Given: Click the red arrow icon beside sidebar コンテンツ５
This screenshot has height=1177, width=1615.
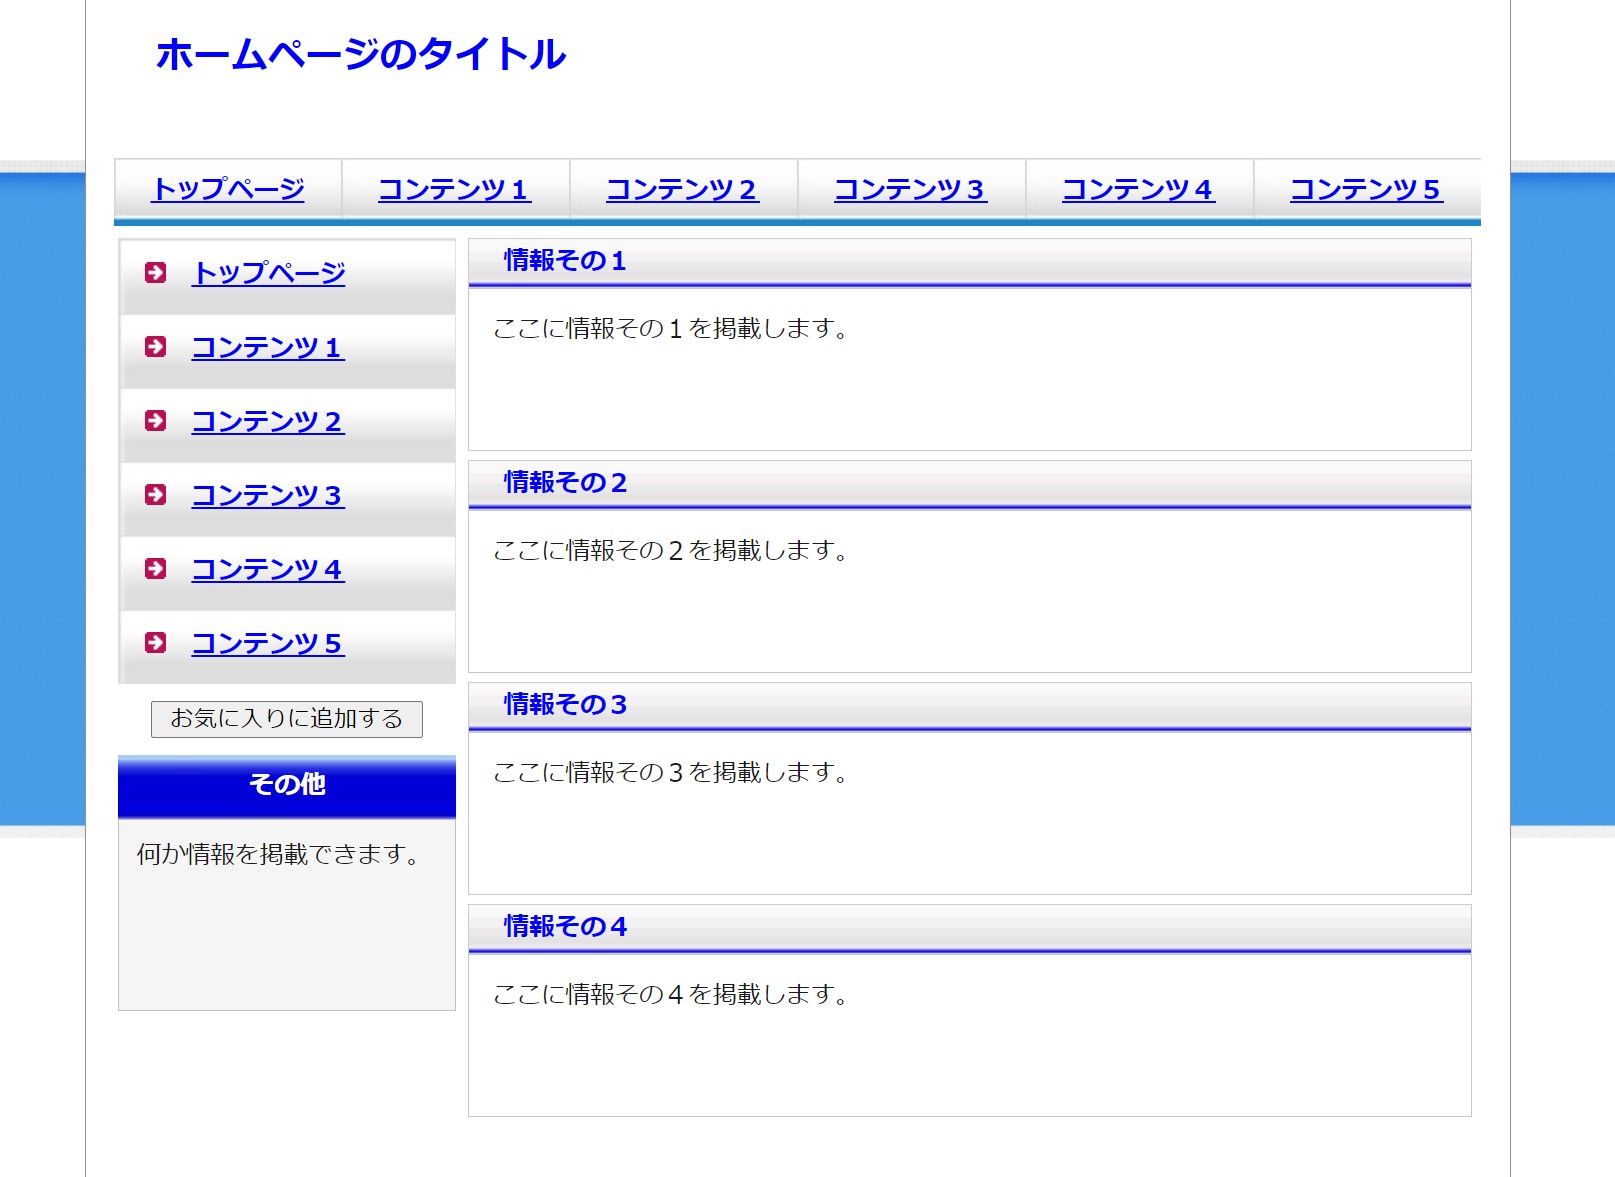Looking at the screenshot, I should point(155,642).
